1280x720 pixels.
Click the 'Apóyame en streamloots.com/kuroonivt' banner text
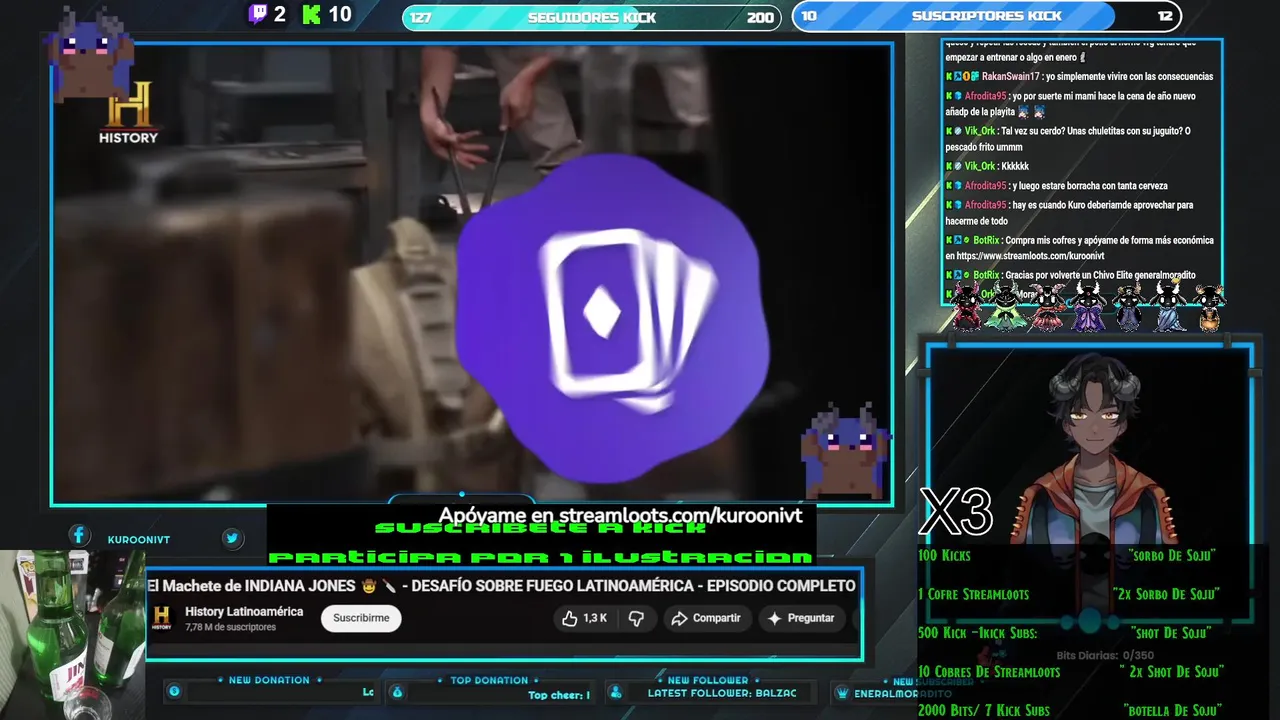point(620,515)
